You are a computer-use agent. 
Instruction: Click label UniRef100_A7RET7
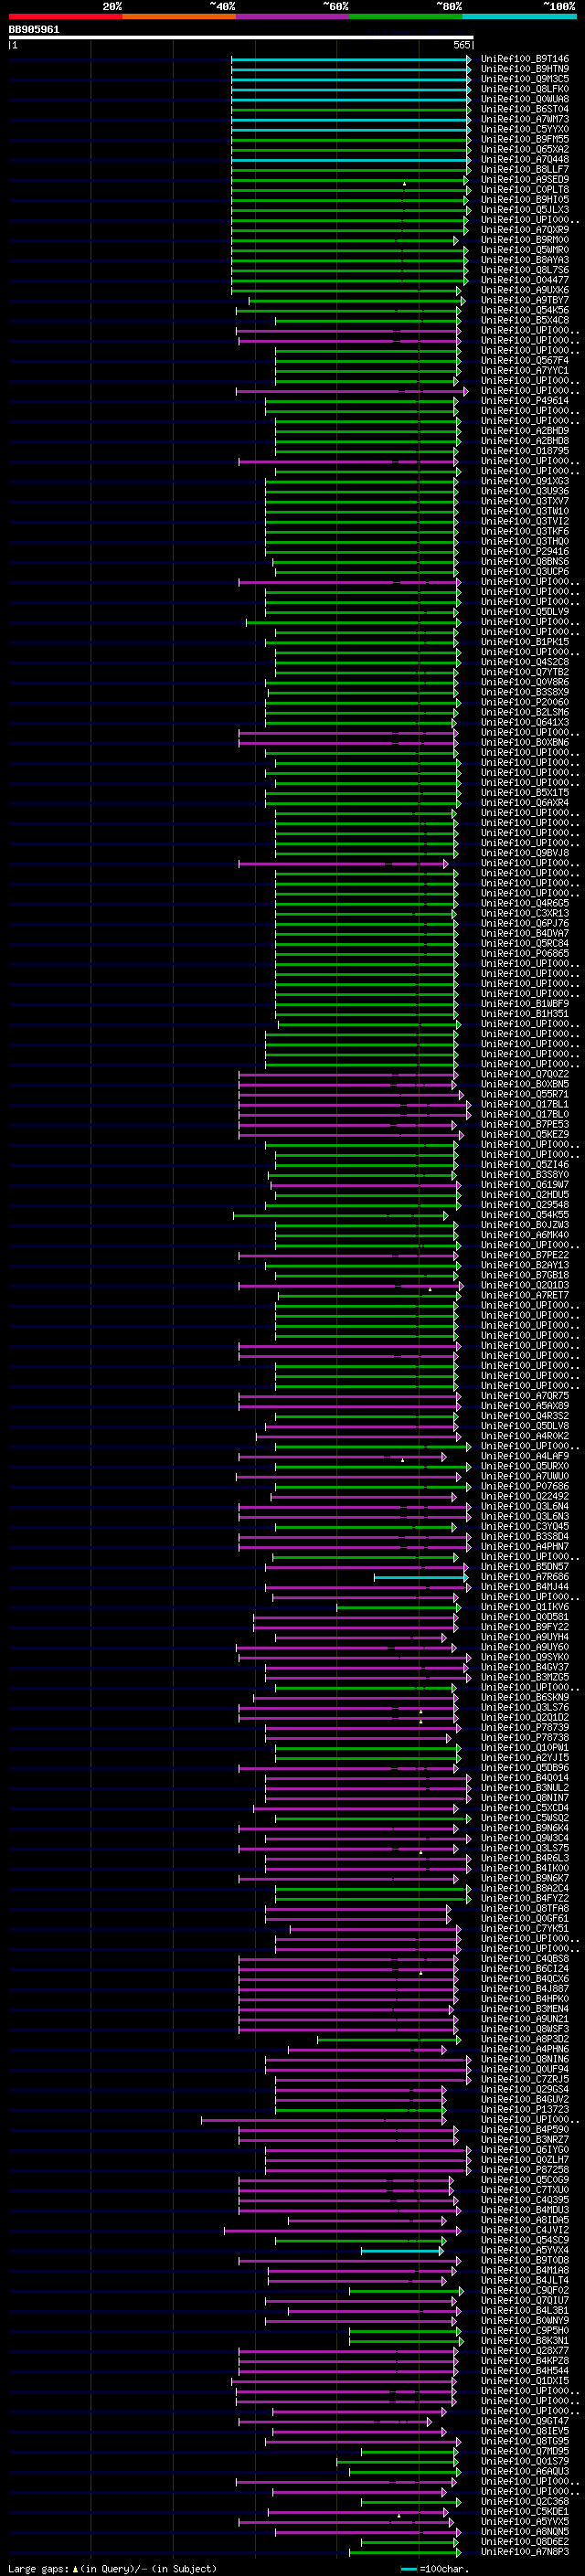click(524, 1296)
